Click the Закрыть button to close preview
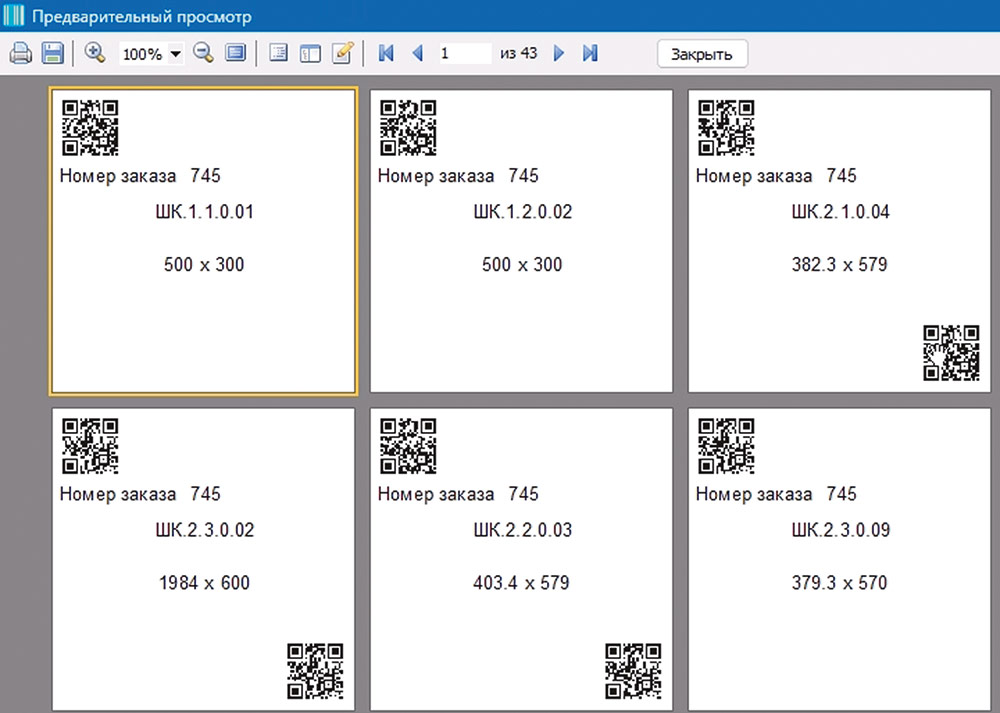Screen dimensions: 1000x713 (x=701, y=52)
